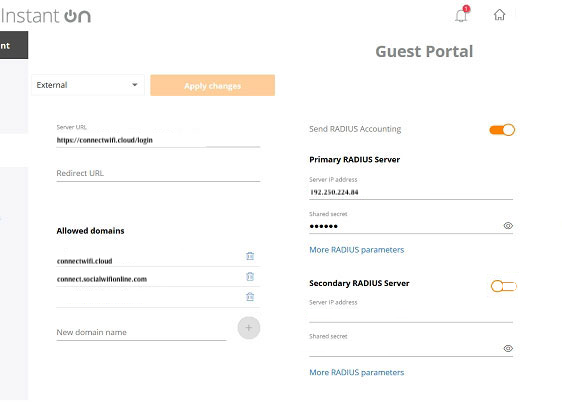Edit the primary Server IP address field
The height and width of the screenshot is (404, 562).
[x=411, y=193]
